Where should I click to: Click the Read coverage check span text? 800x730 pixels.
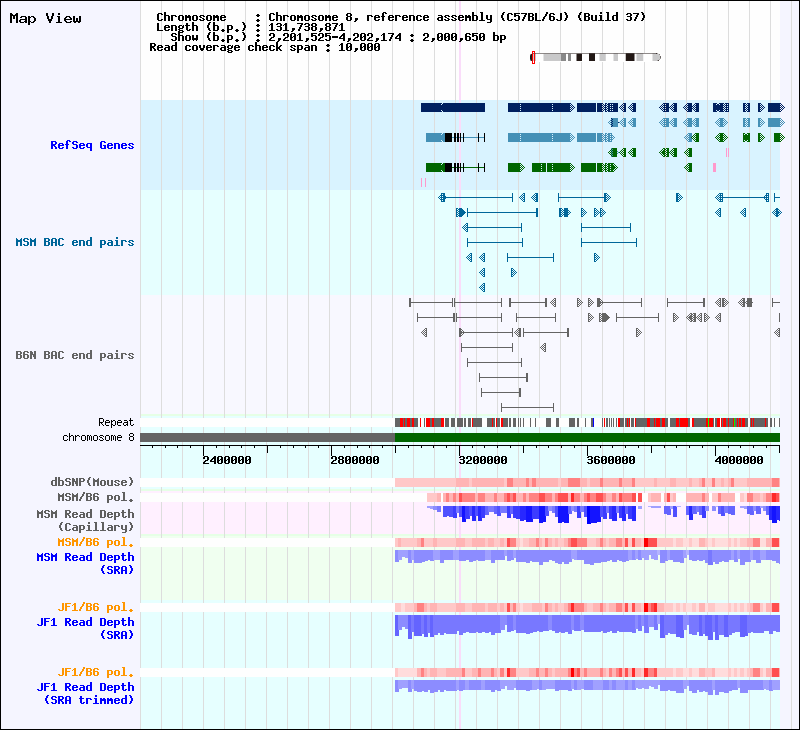coord(265,47)
